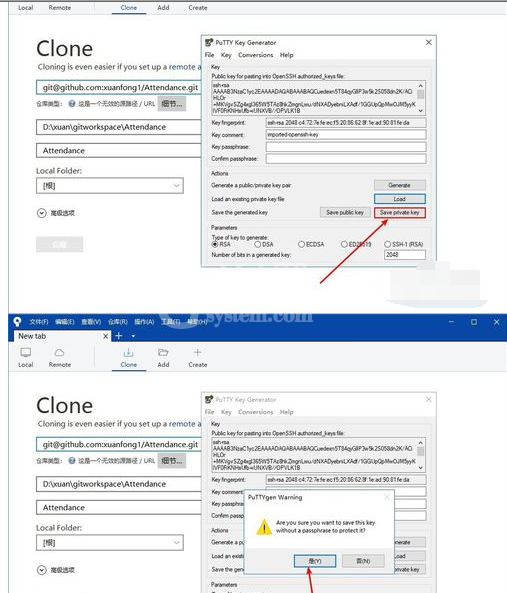The height and width of the screenshot is (593, 507).
Task: Open the 仓库(R) menu
Action: tap(118, 322)
